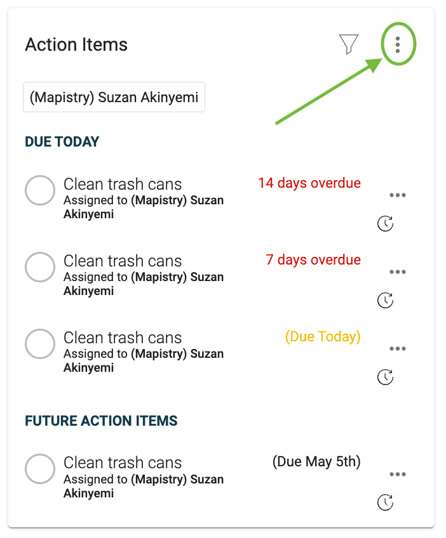The width and height of the screenshot is (446, 538).
Task: Click the recurrence clock icon on the 7 days overdue task
Action: pos(385,301)
